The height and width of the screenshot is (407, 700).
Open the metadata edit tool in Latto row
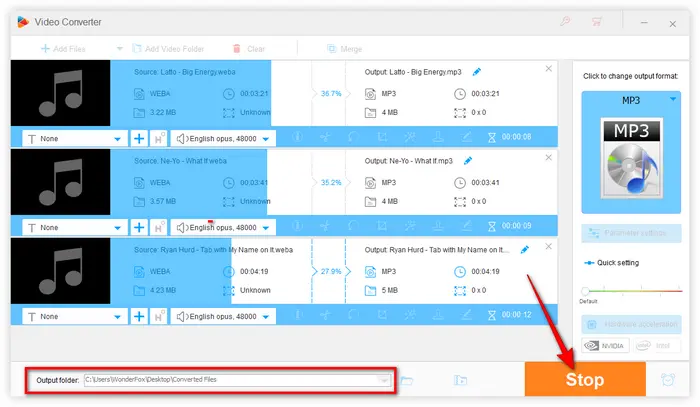click(467, 137)
